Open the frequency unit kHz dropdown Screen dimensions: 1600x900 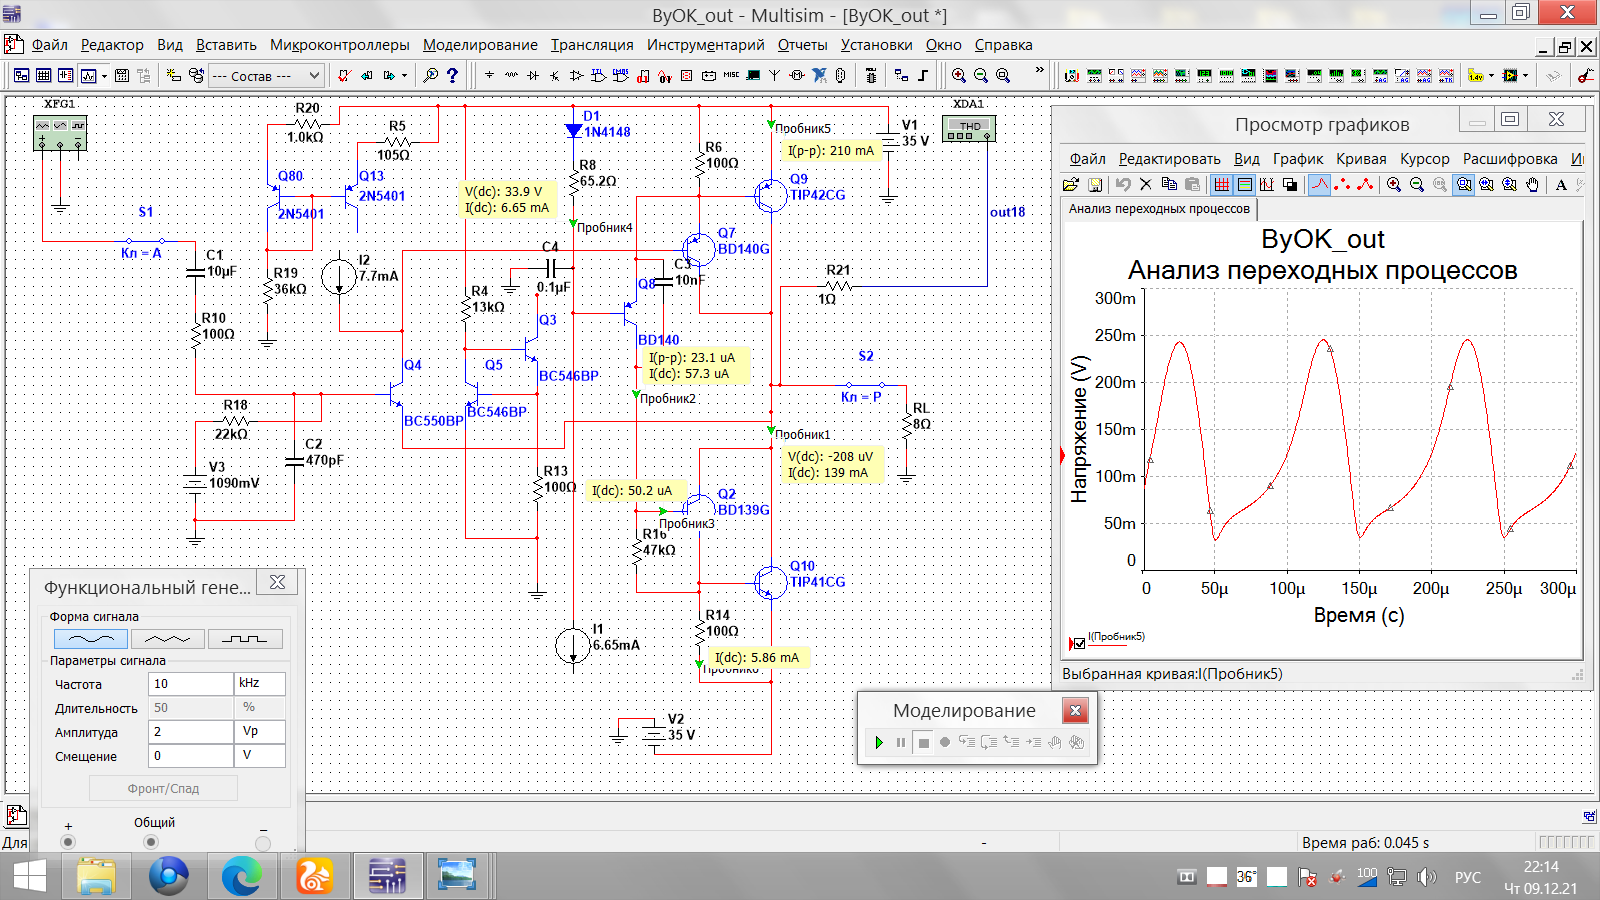260,683
